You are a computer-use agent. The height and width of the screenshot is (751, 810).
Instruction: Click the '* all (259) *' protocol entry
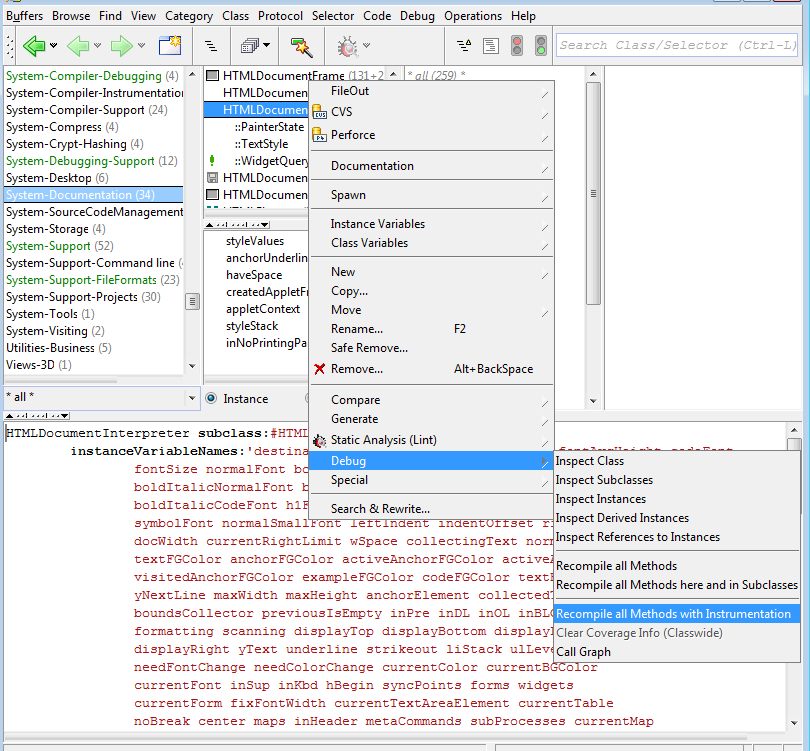[x=437, y=75]
